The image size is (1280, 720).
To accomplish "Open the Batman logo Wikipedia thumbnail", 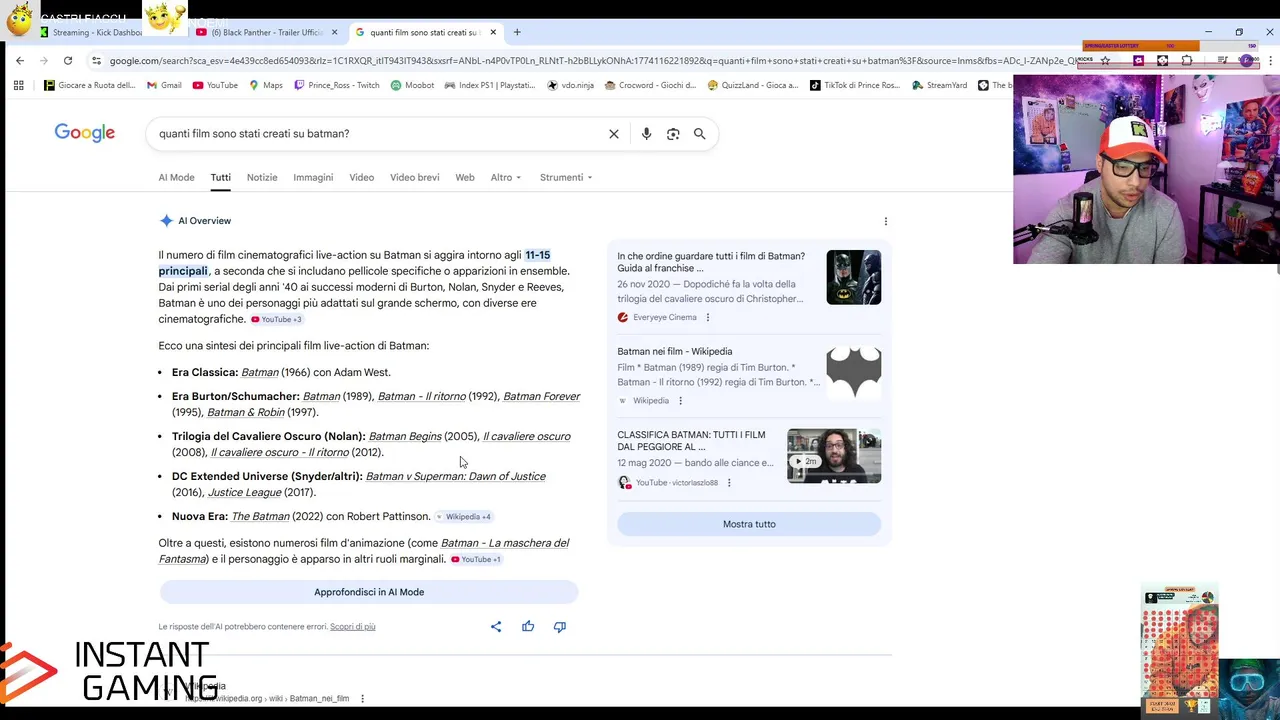I will tap(854, 372).
